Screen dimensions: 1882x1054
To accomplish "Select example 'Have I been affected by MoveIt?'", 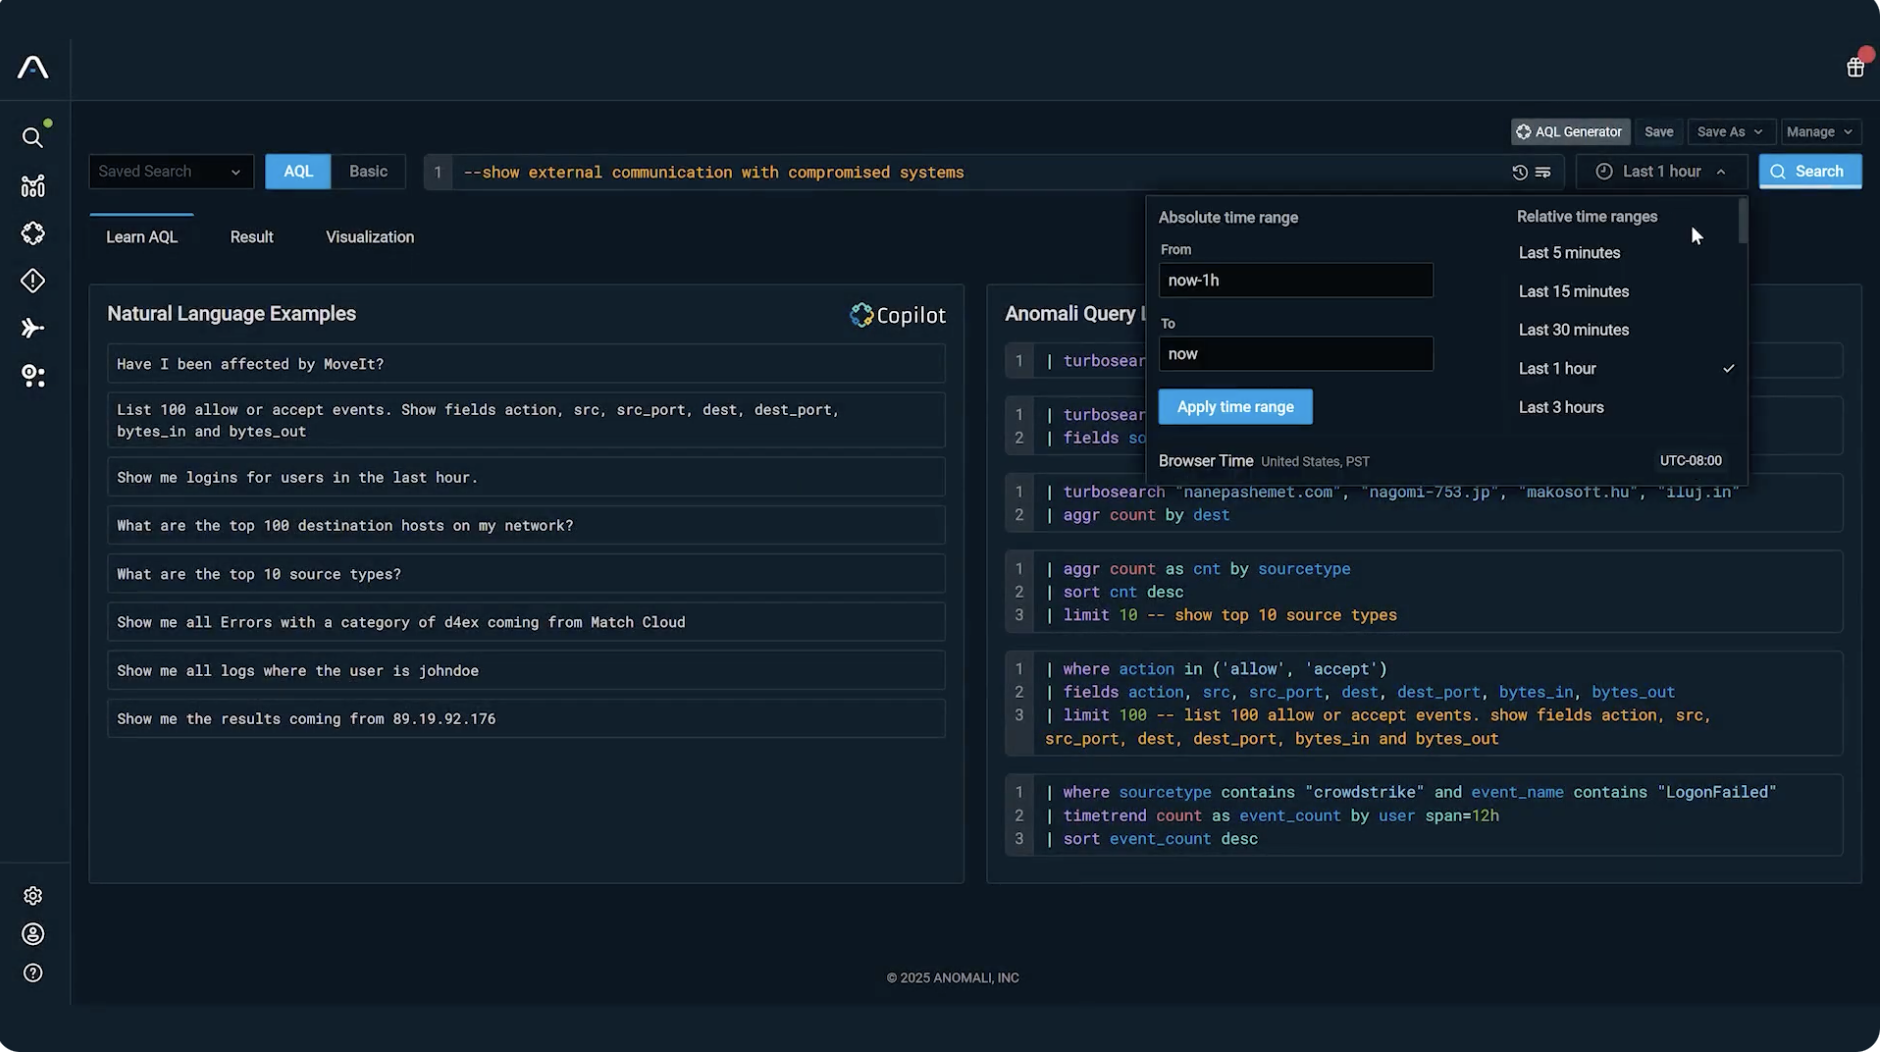I will [x=526, y=364].
